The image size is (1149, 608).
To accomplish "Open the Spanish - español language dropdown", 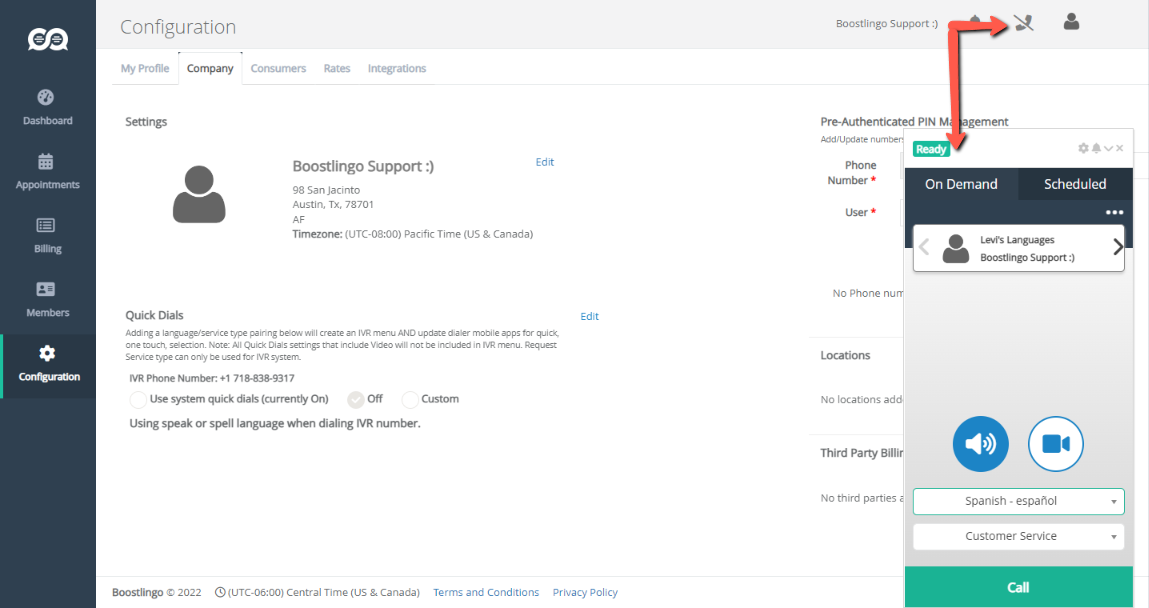I will 1019,501.
